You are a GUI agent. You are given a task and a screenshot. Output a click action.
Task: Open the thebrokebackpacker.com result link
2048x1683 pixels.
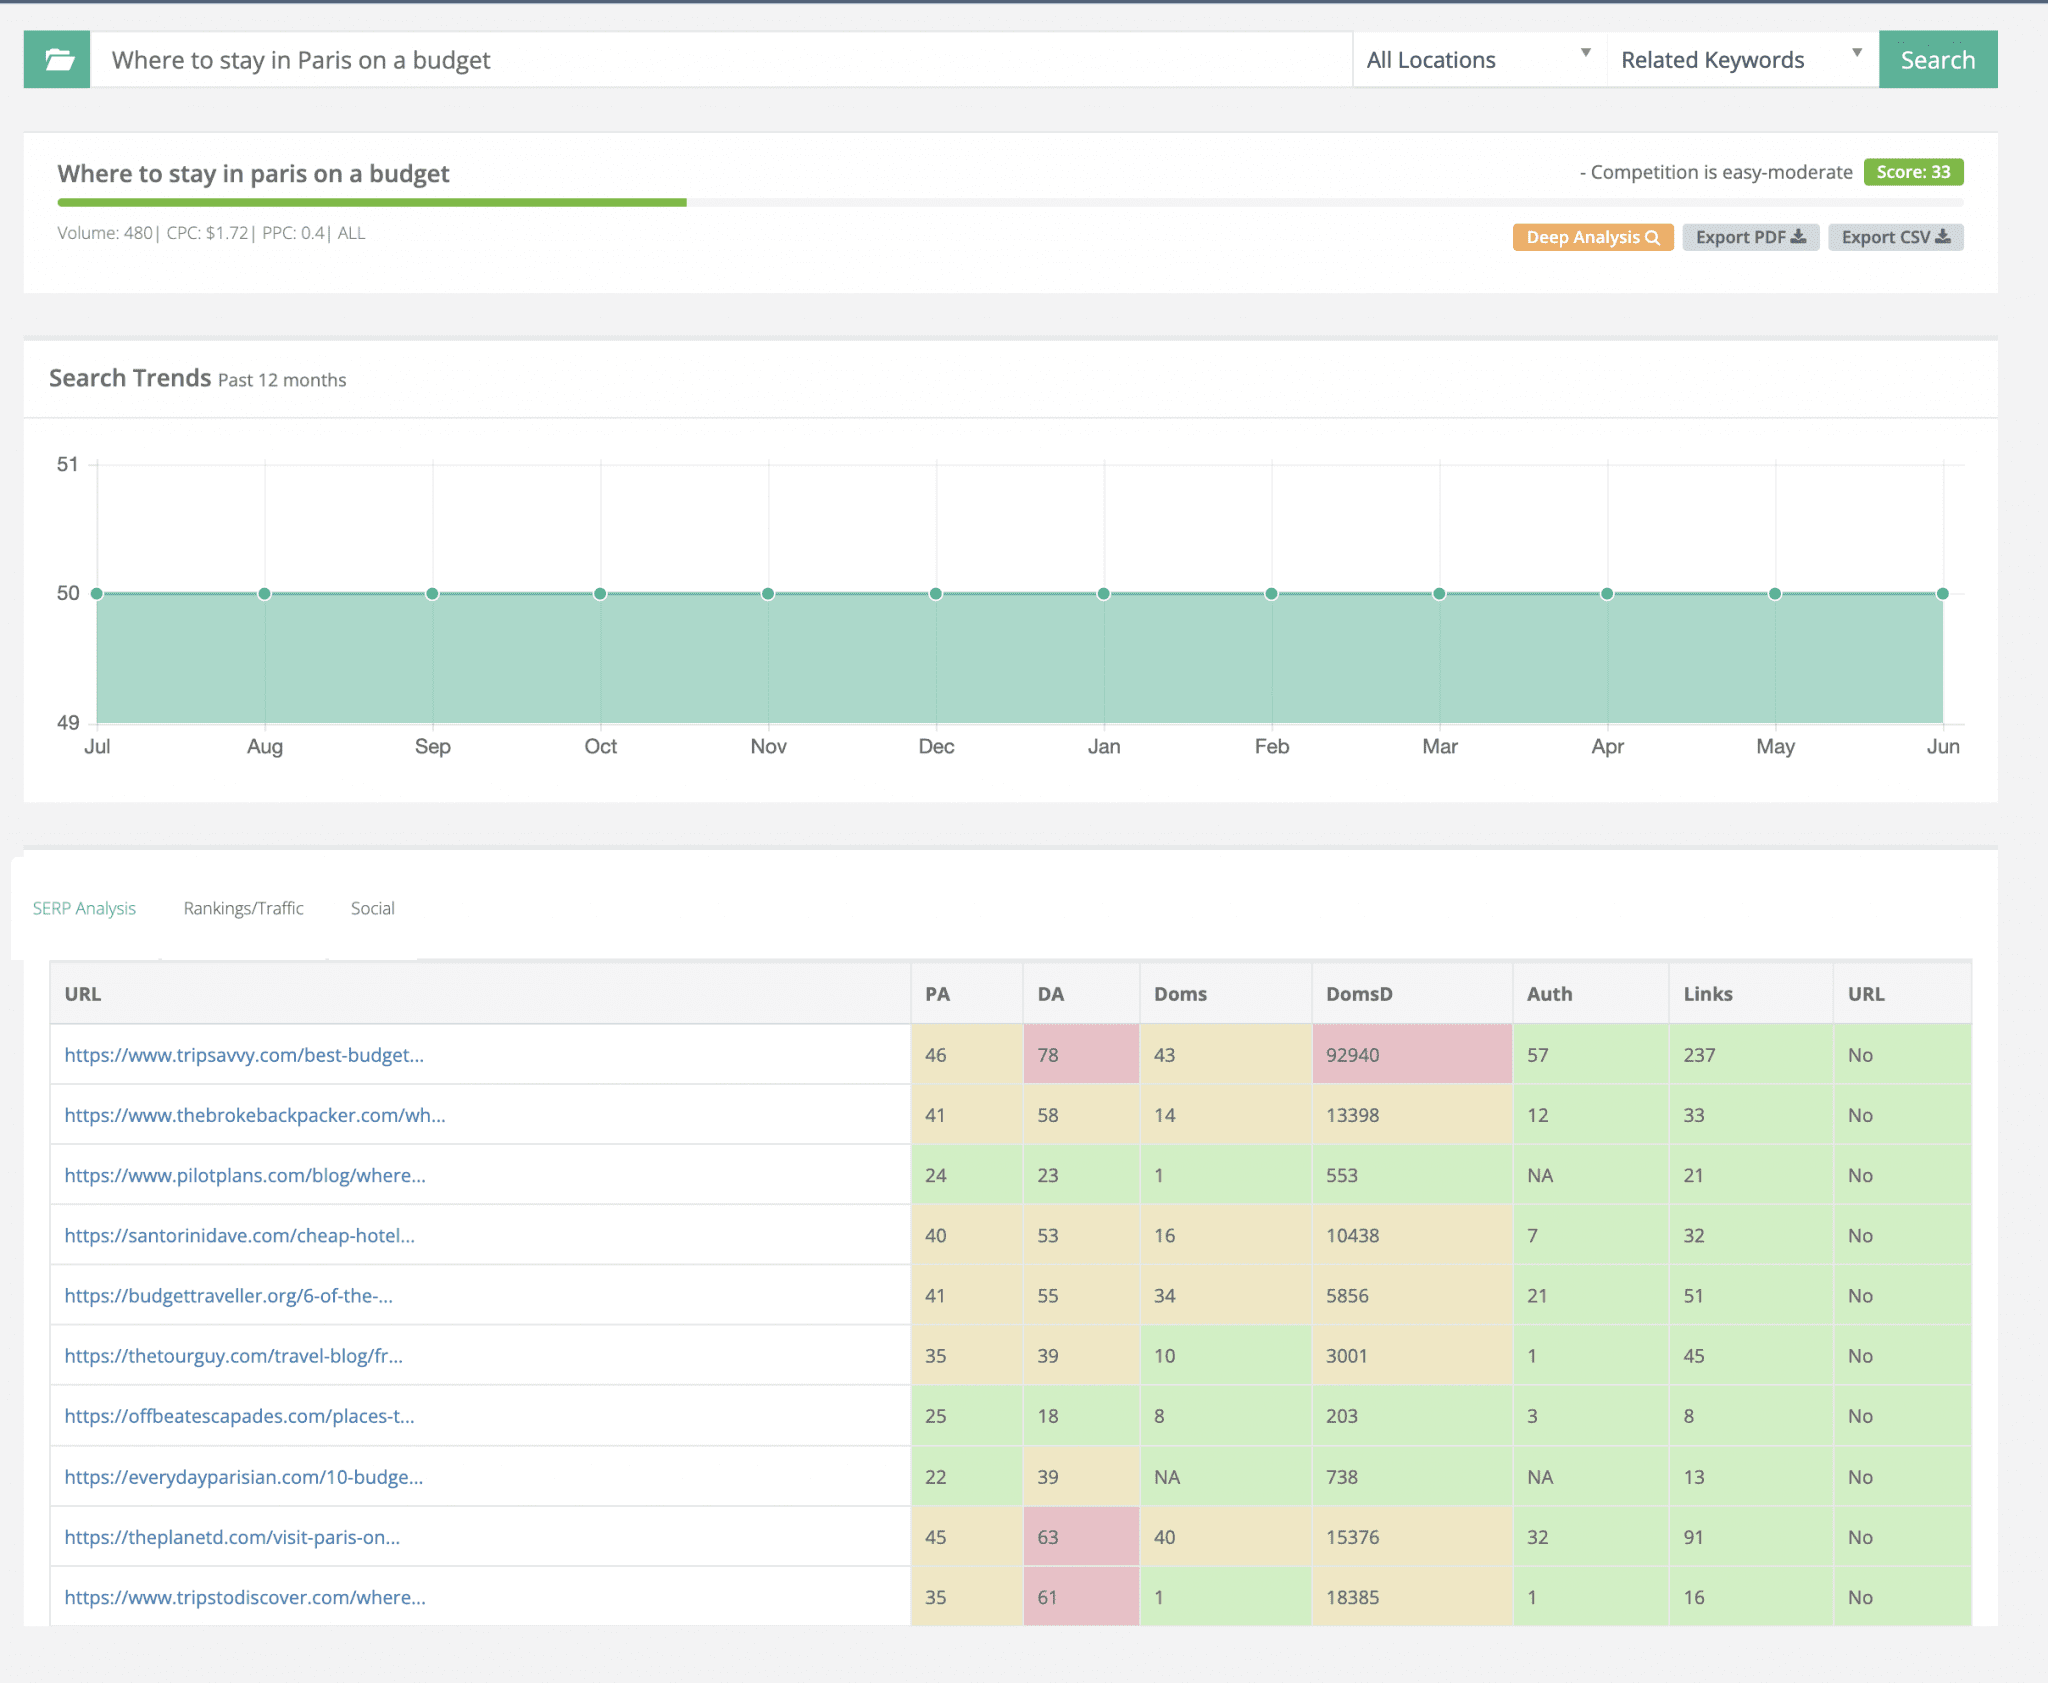click(255, 1115)
